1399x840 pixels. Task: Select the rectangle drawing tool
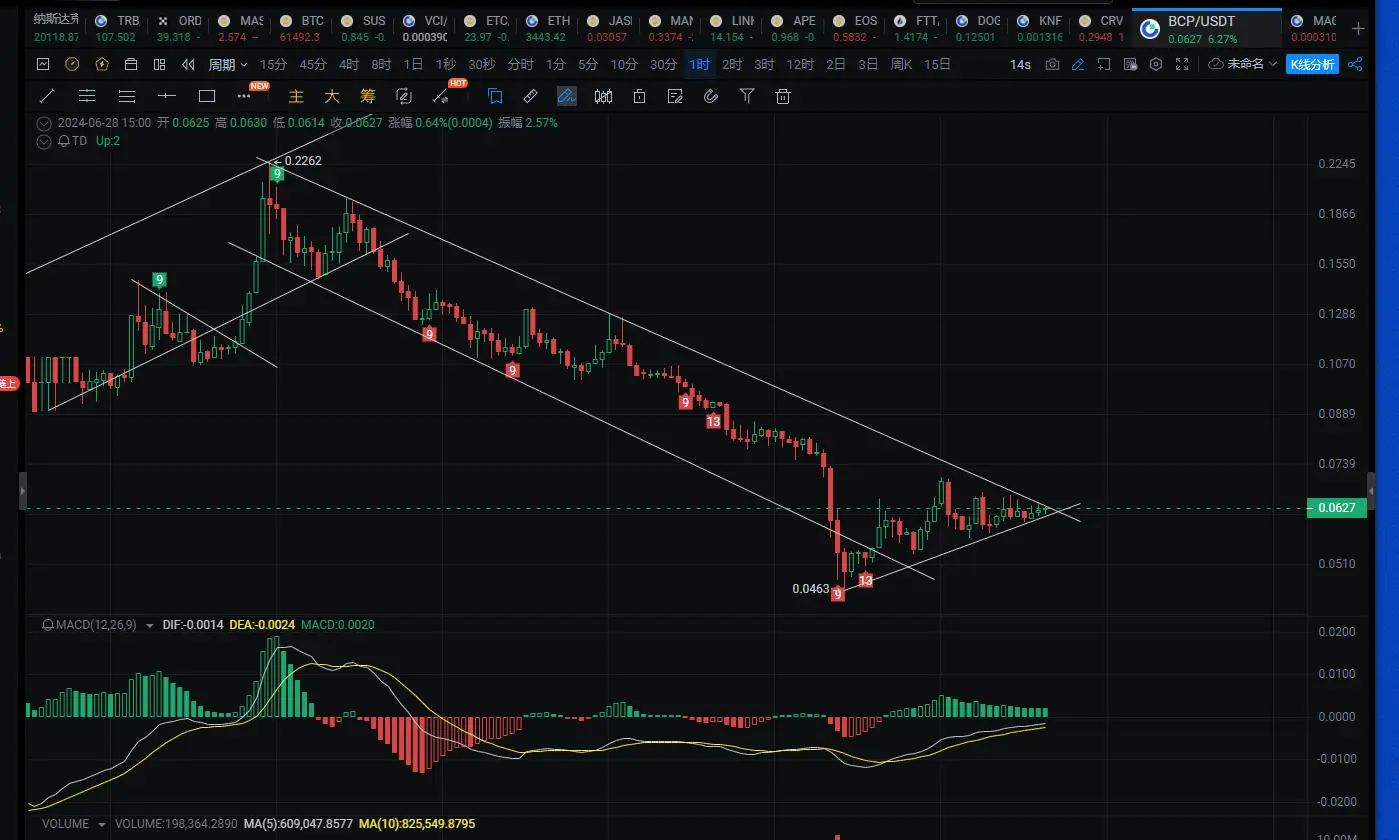pyautogui.click(x=207, y=96)
